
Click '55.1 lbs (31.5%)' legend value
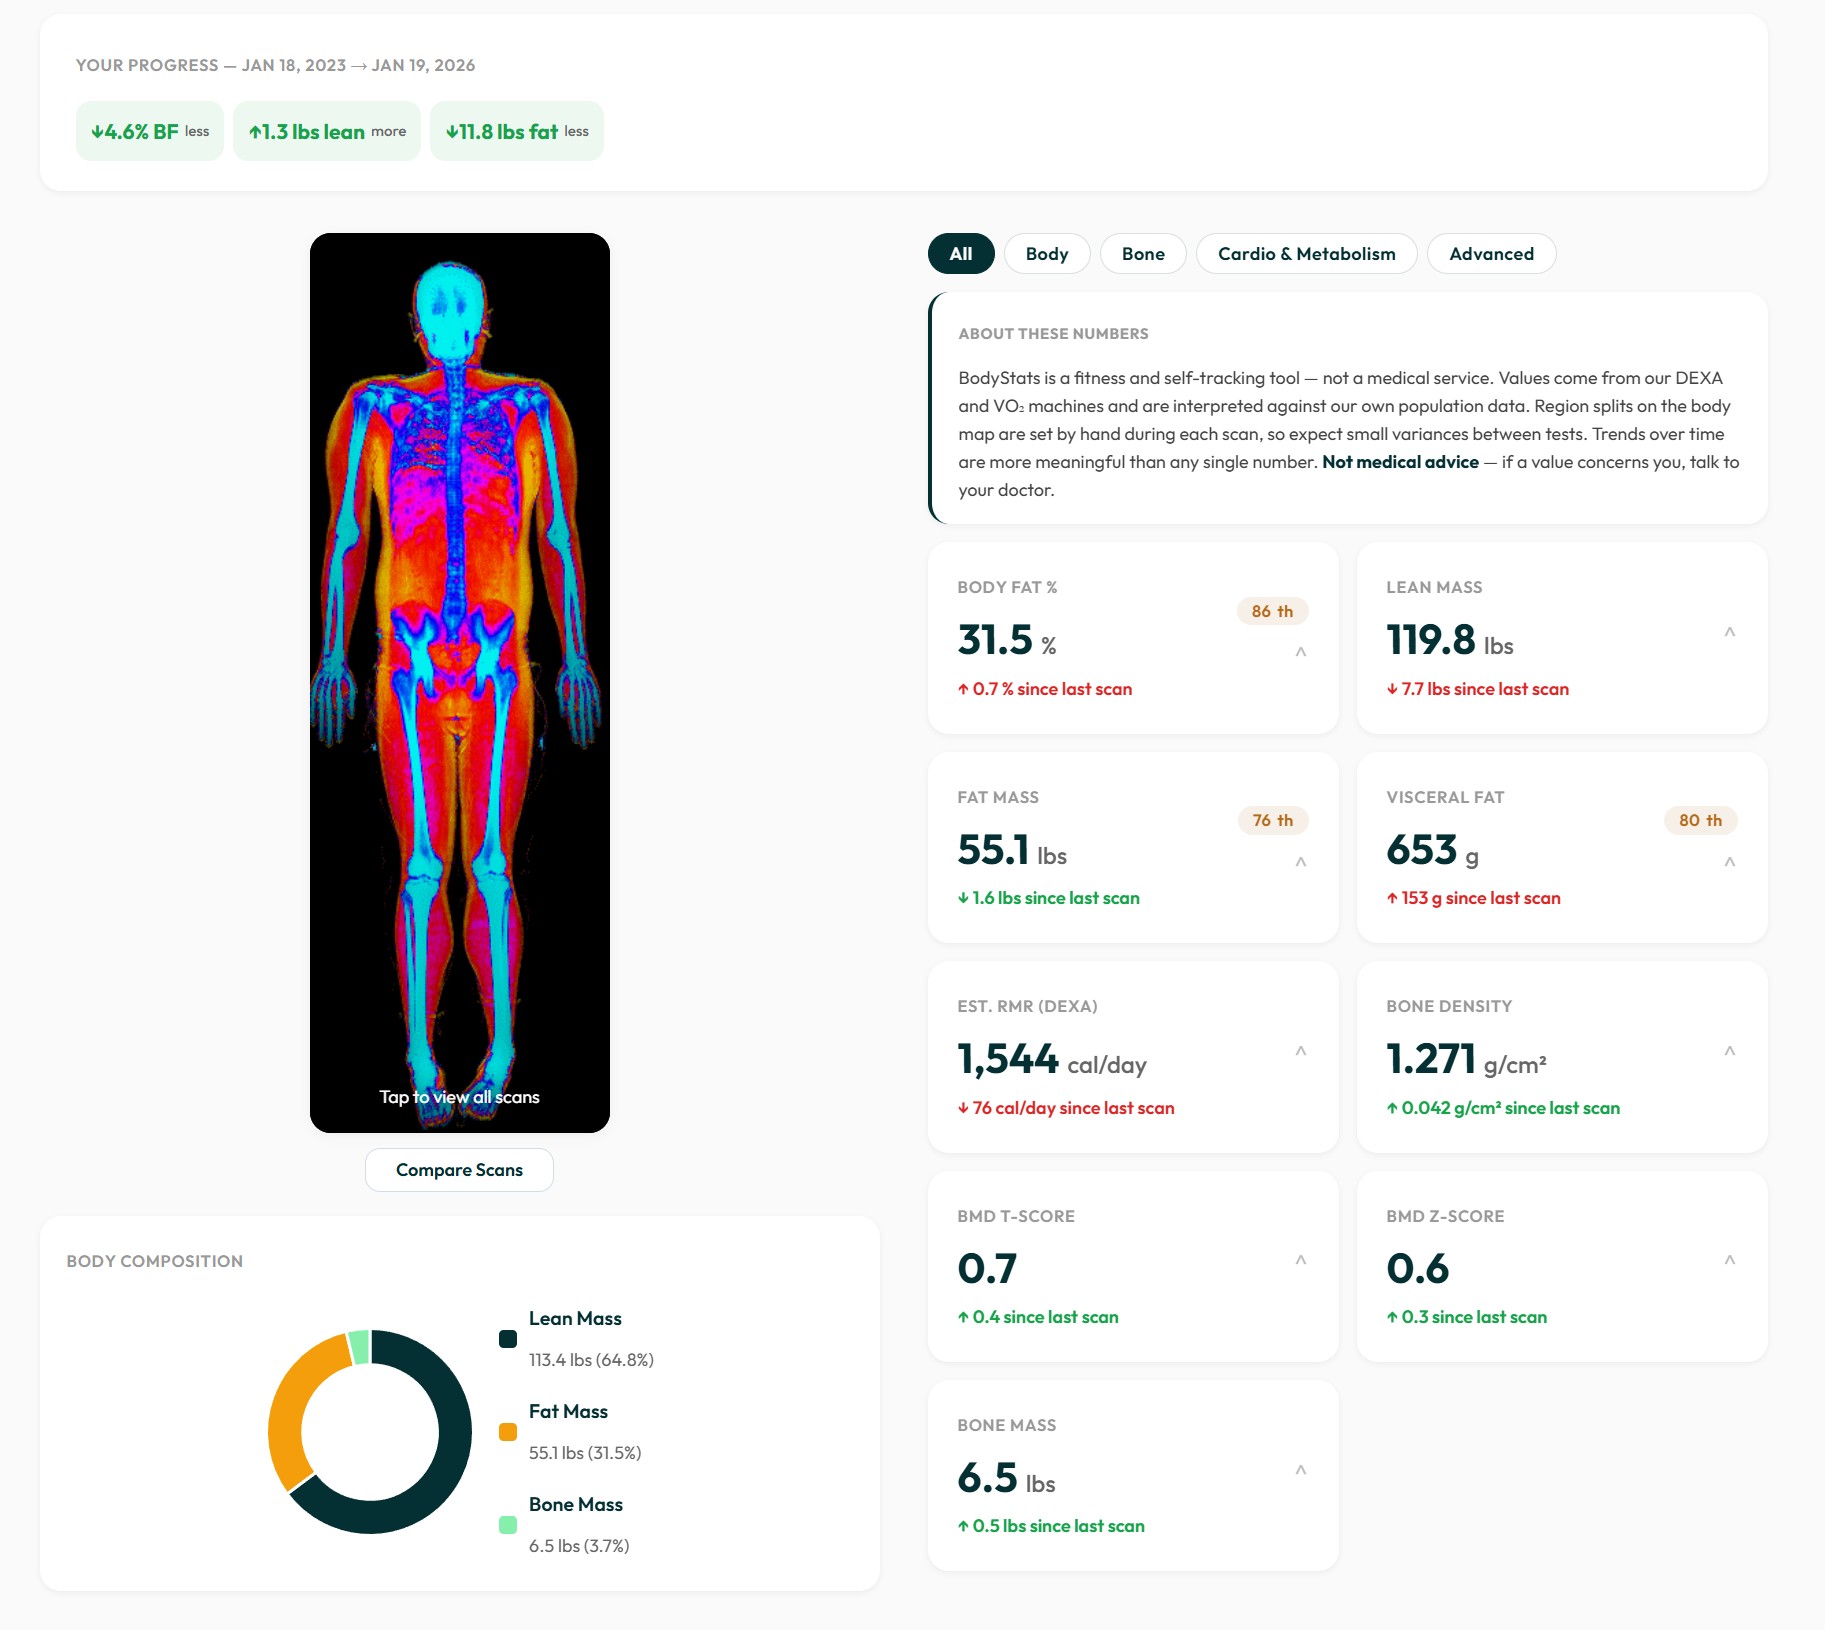(585, 1453)
